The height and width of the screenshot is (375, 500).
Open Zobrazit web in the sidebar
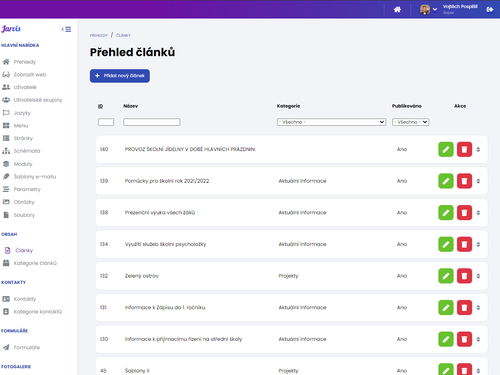pos(30,75)
